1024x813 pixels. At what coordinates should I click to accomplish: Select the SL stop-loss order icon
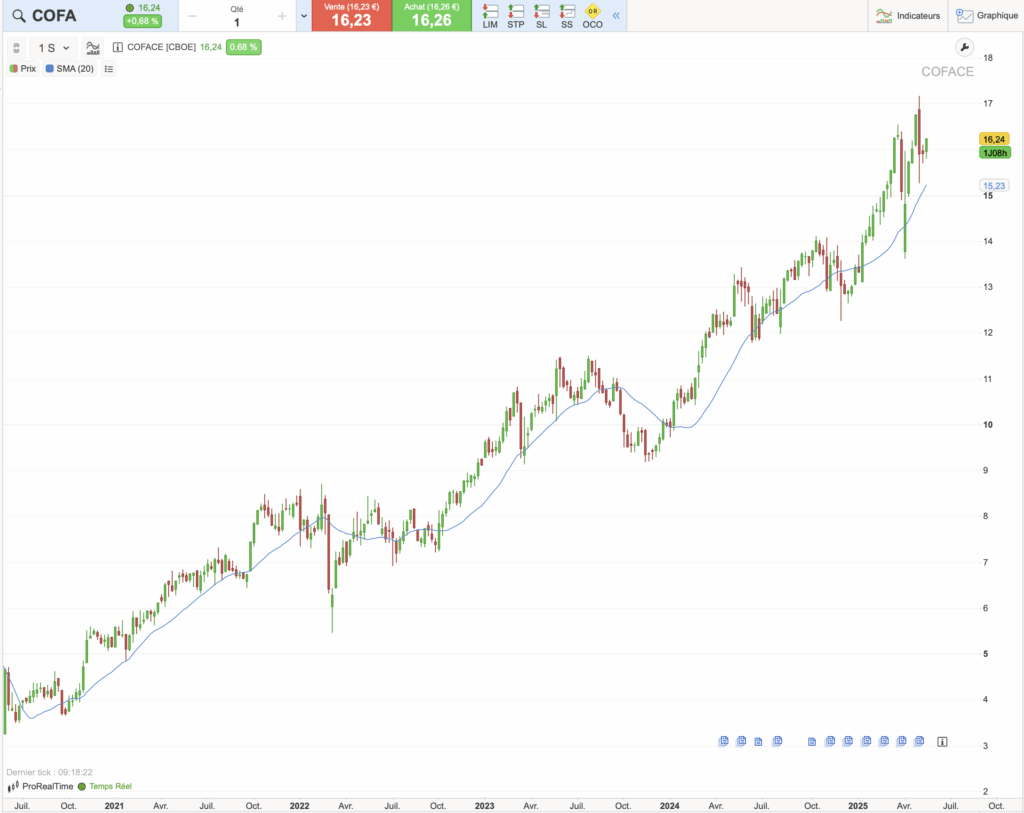tap(541, 16)
